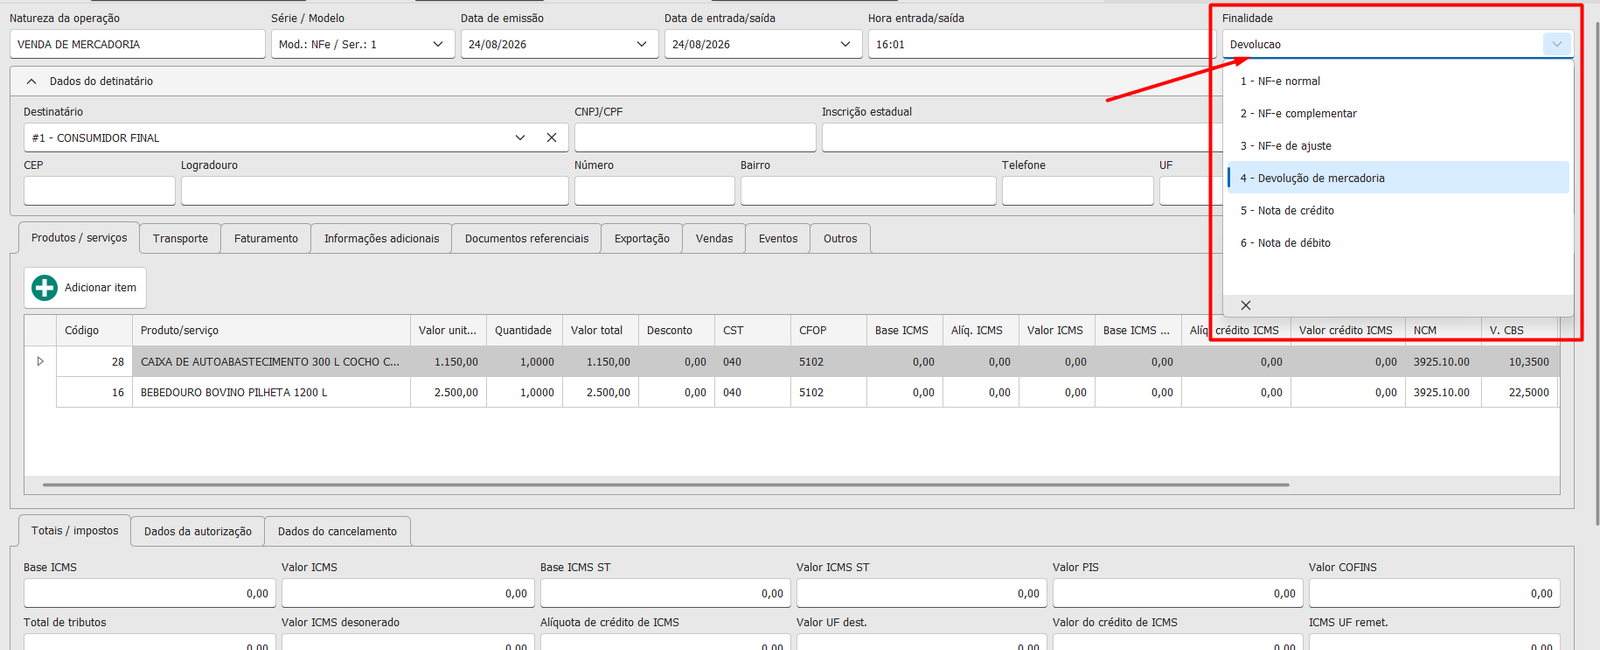Screen dimensions: 1600x650
Task: Click the Natureza da operação field
Action: click(138, 44)
